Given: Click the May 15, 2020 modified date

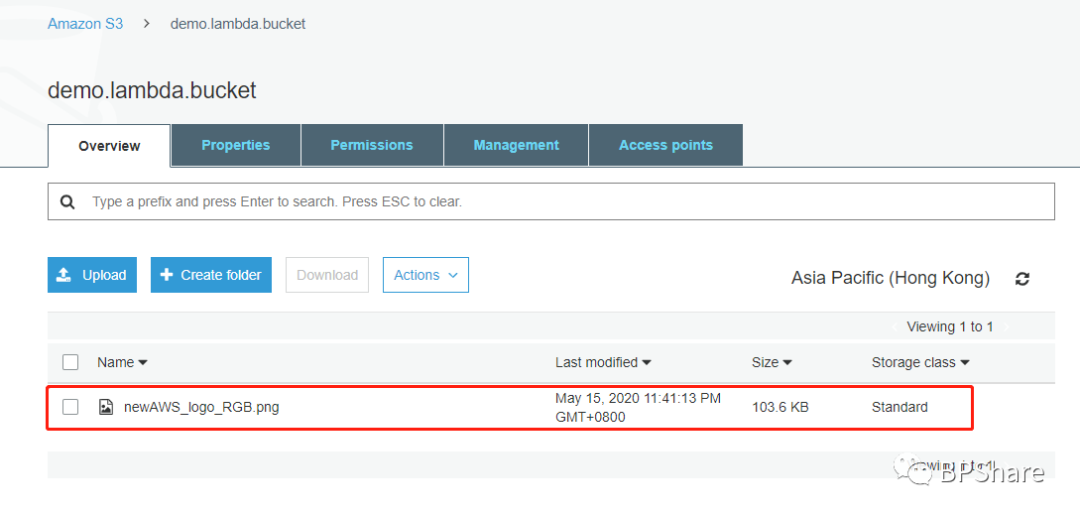Looking at the screenshot, I should point(638,408).
